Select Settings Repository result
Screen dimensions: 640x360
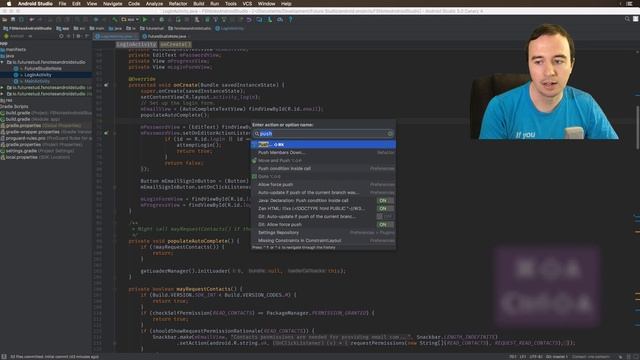[323, 233]
